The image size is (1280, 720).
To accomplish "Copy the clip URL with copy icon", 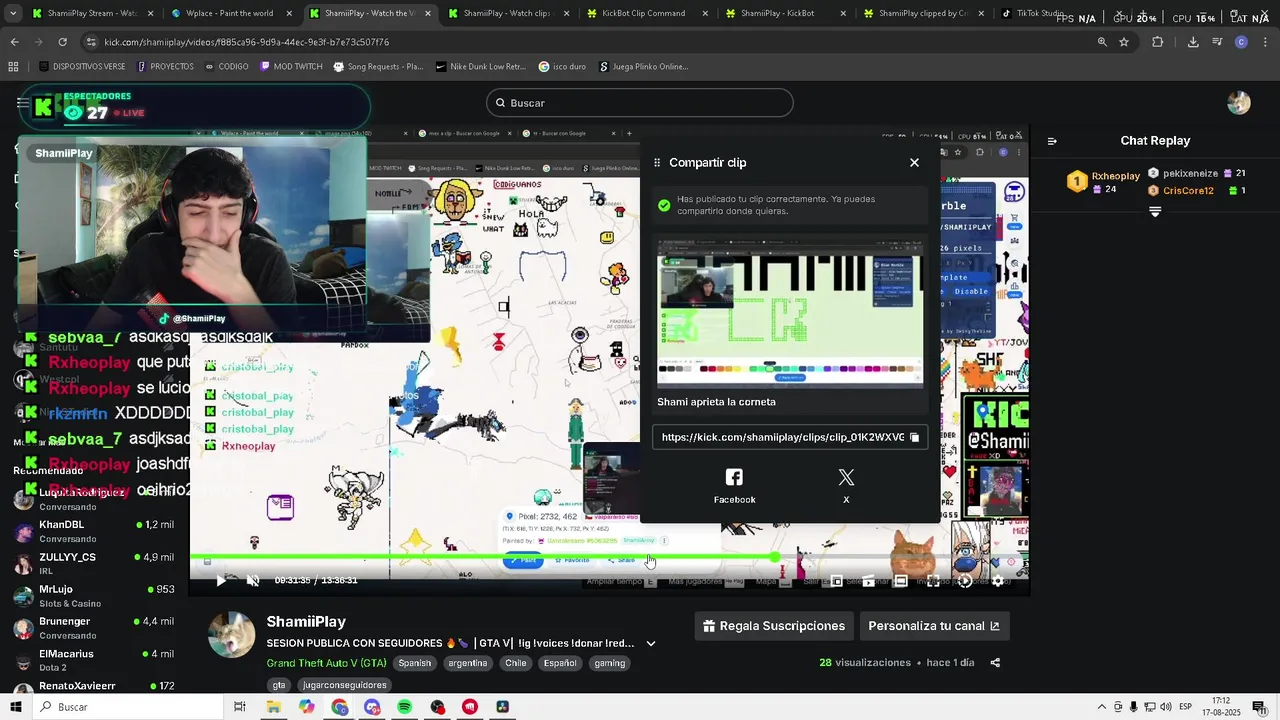I will [x=914, y=437].
